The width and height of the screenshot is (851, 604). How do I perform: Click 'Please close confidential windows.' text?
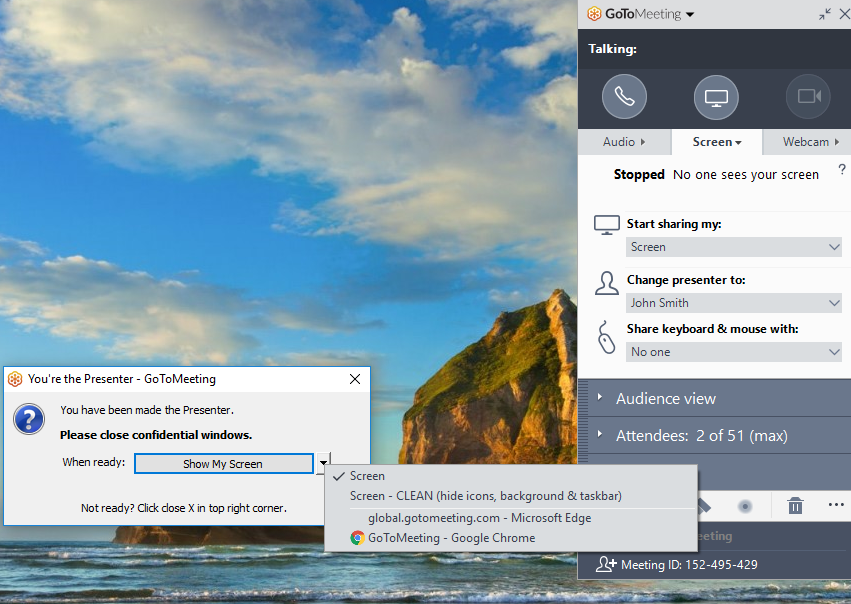(156, 435)
